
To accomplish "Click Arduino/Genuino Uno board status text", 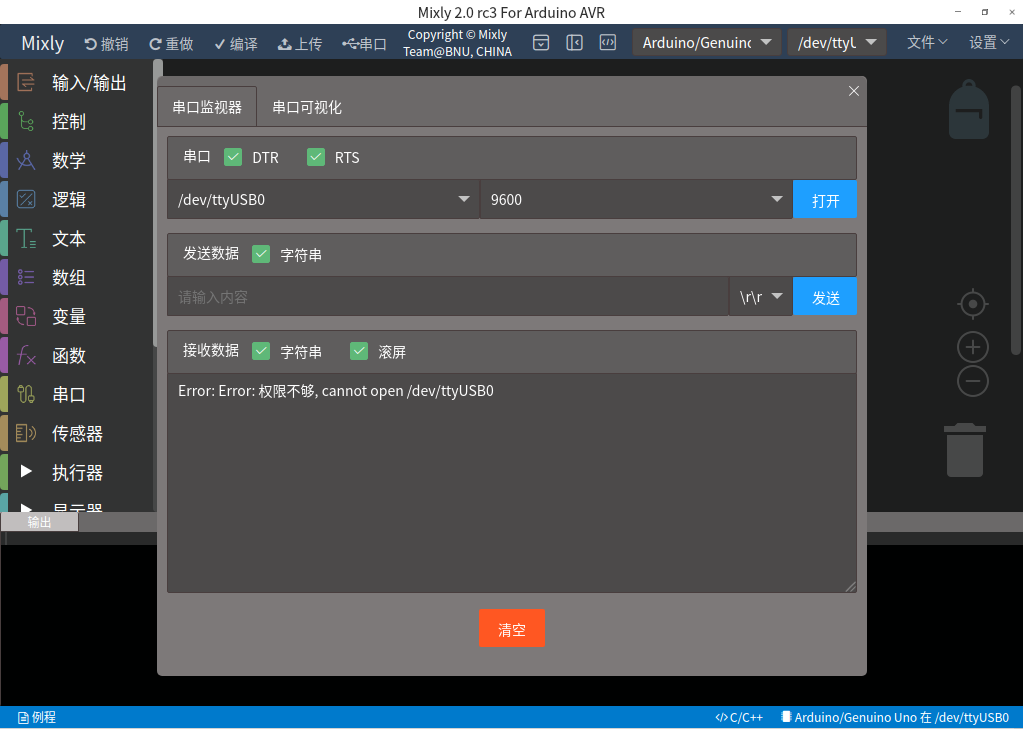I will pyautogui.click(x=895, y=717).
